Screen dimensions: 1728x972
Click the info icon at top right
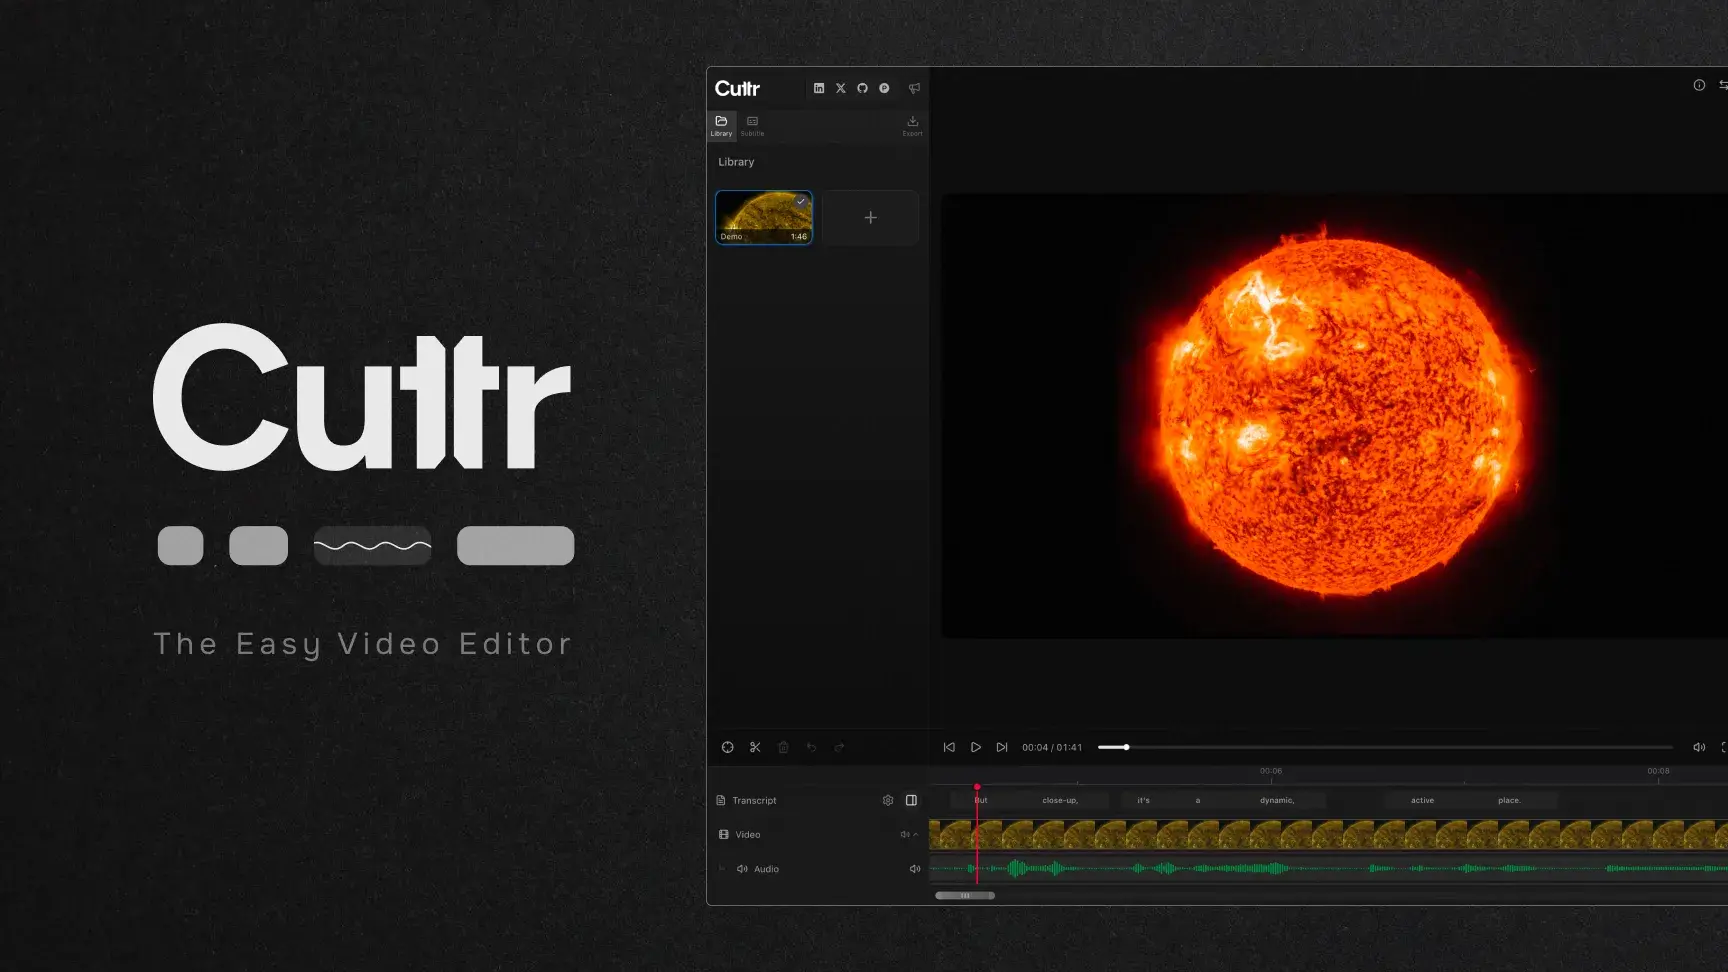(x=1699, y=85)
